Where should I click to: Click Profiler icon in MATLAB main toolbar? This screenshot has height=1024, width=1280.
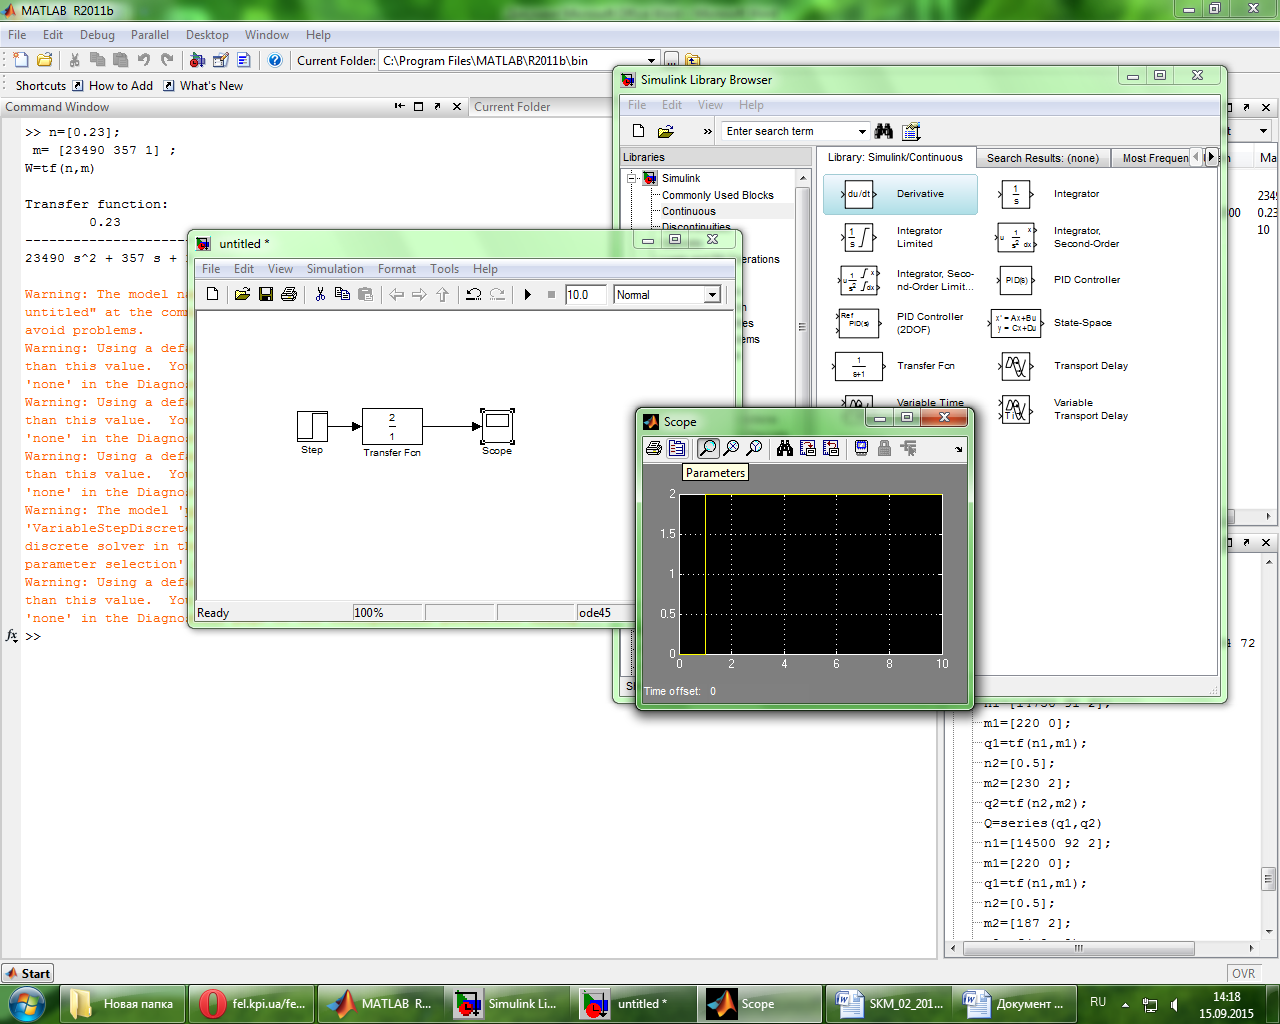click(243, 60)
